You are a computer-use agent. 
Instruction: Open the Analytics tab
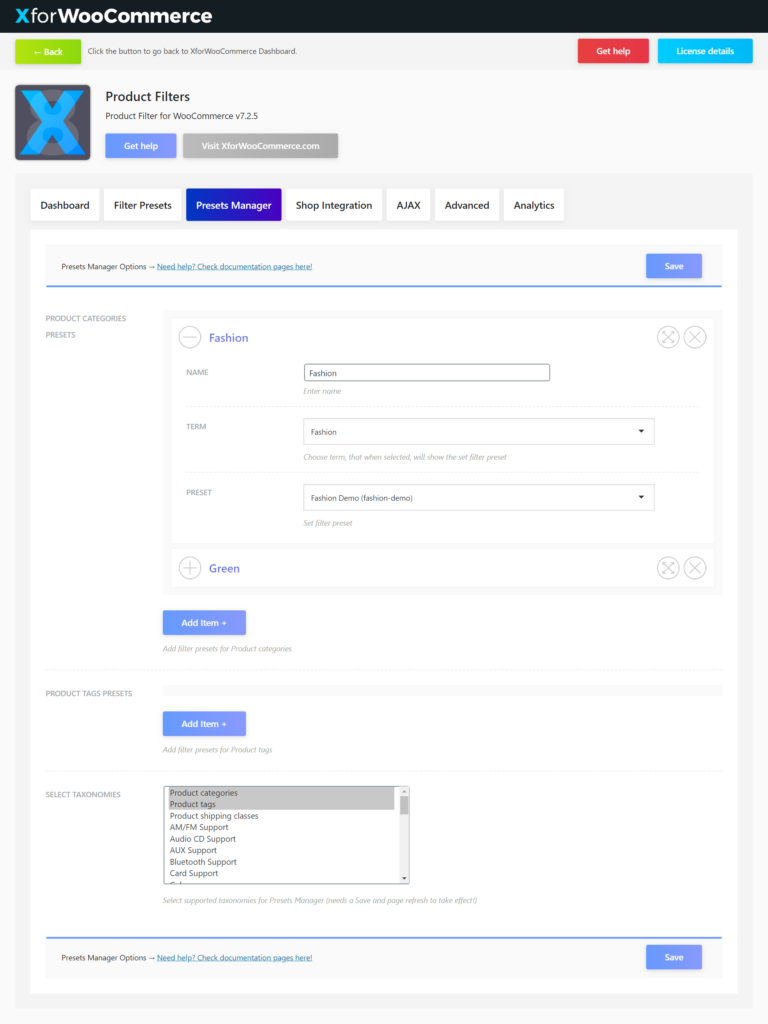(534, 205)
